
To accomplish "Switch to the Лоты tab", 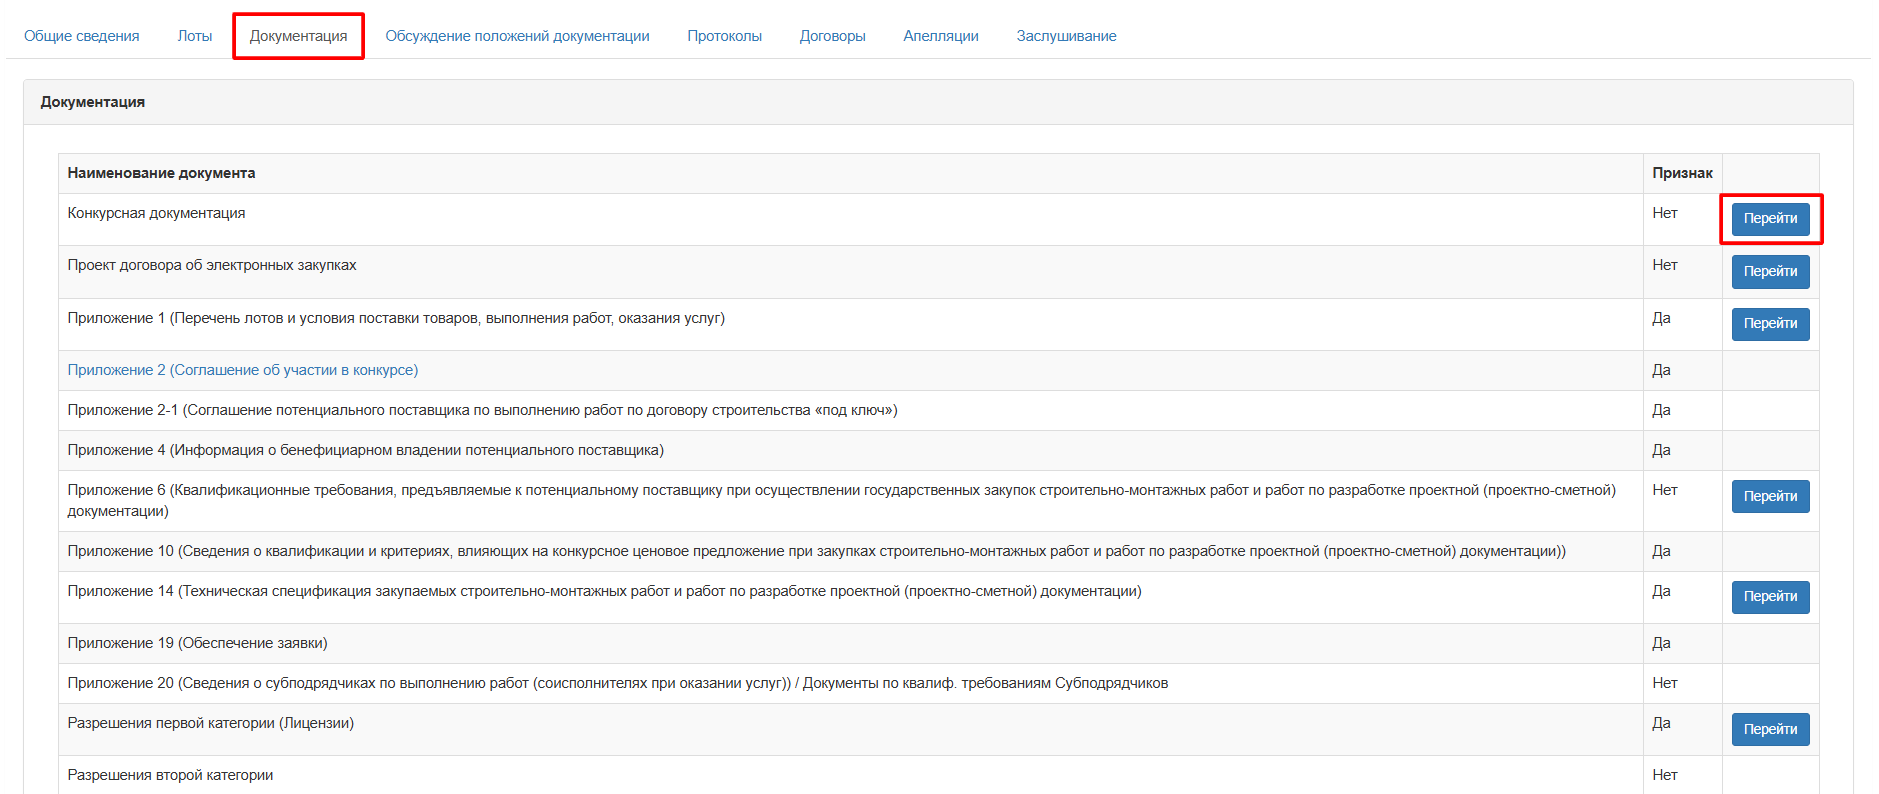I will pyautogui.click(x=195, y=36).
